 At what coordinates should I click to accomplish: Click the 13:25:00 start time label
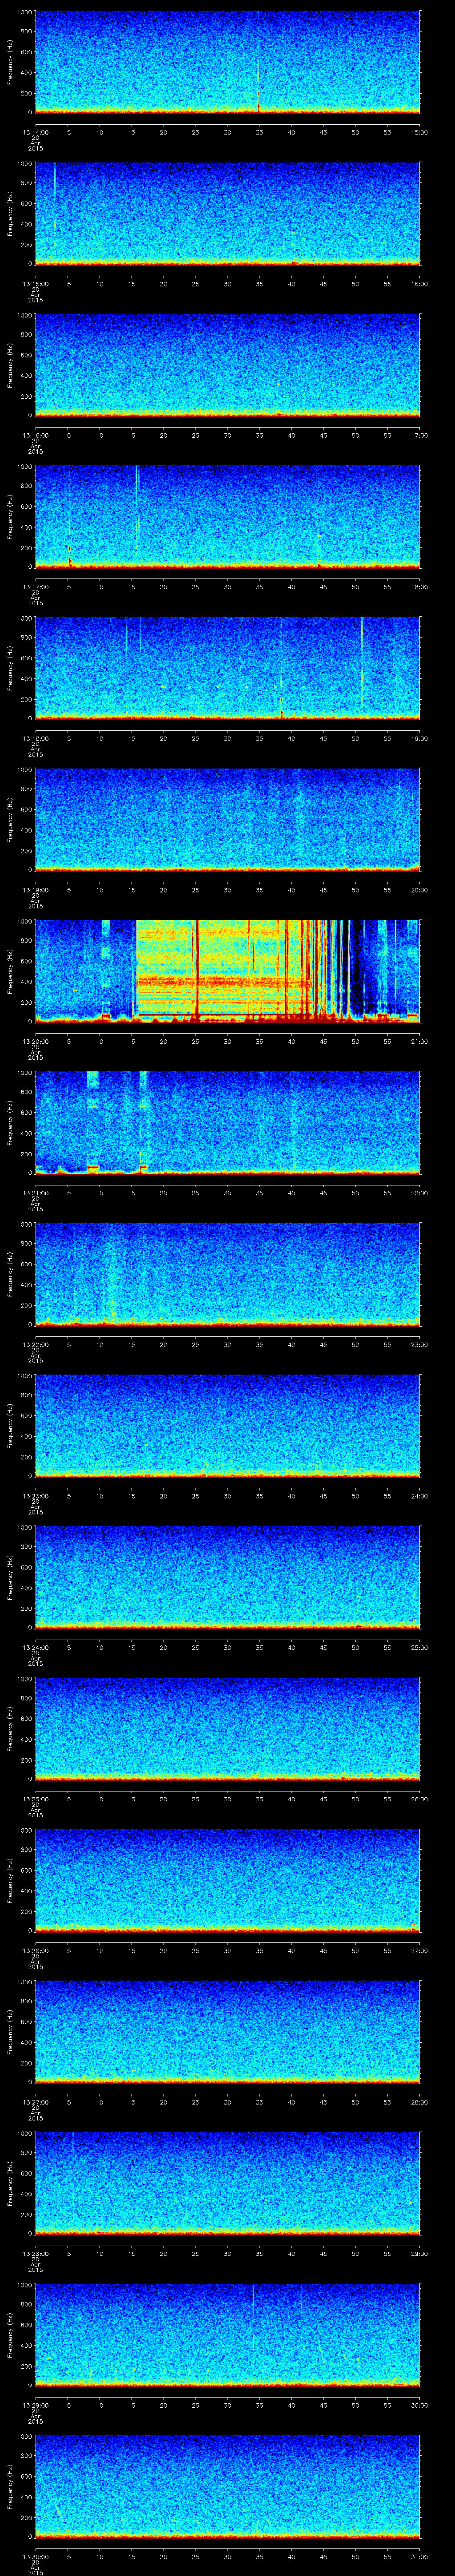[x=35, y=1798]
